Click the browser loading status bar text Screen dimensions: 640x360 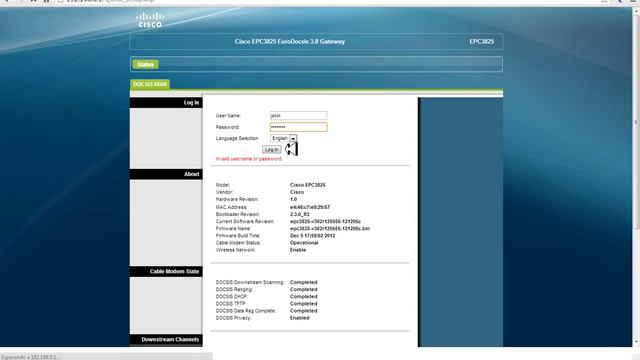click(31, 357)
